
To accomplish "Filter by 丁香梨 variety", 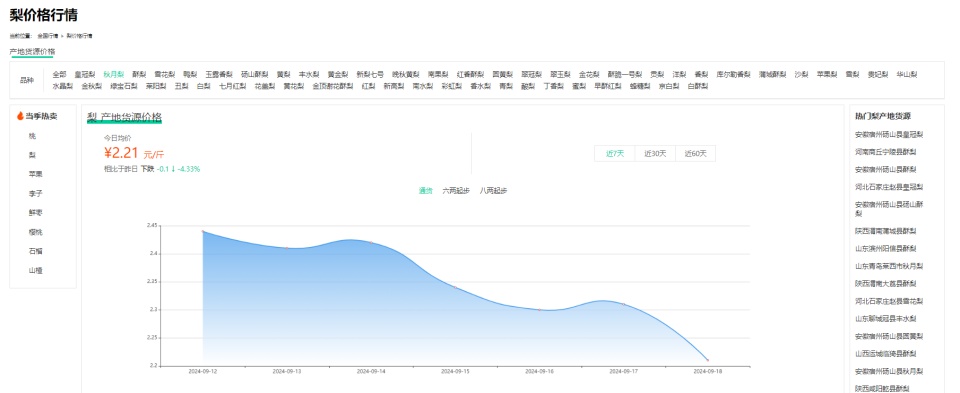I will click(553, 86).
